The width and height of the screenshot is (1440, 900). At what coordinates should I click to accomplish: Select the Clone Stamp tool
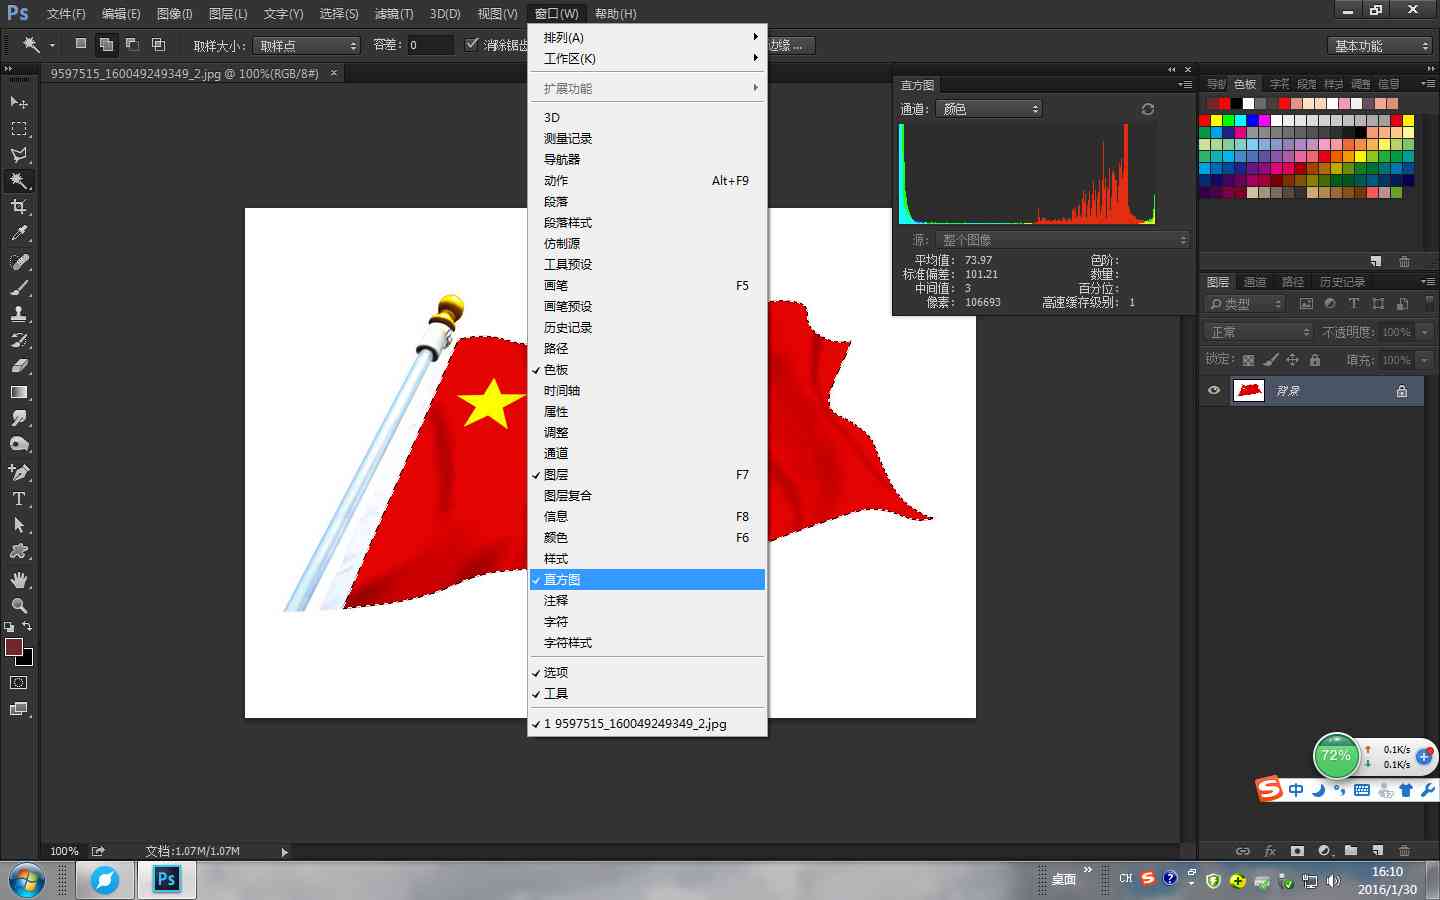19,314
